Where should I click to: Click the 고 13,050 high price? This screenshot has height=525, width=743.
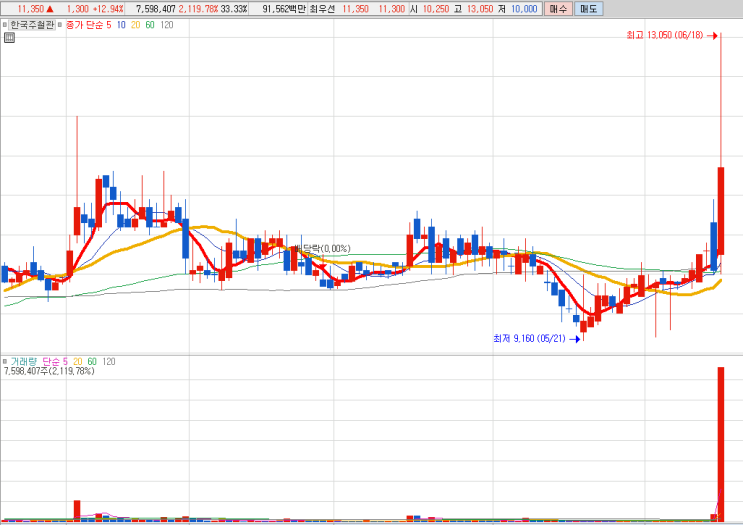click(473, 9)
